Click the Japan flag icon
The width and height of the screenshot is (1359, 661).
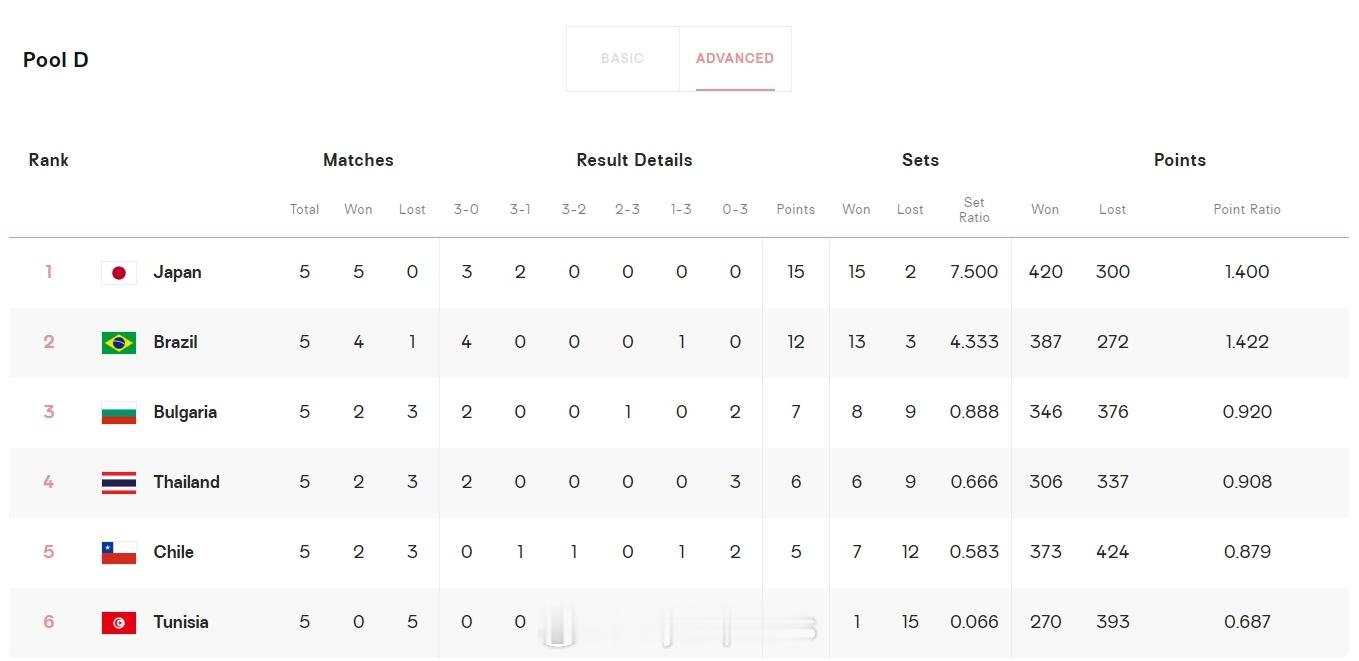click(119, 273)
